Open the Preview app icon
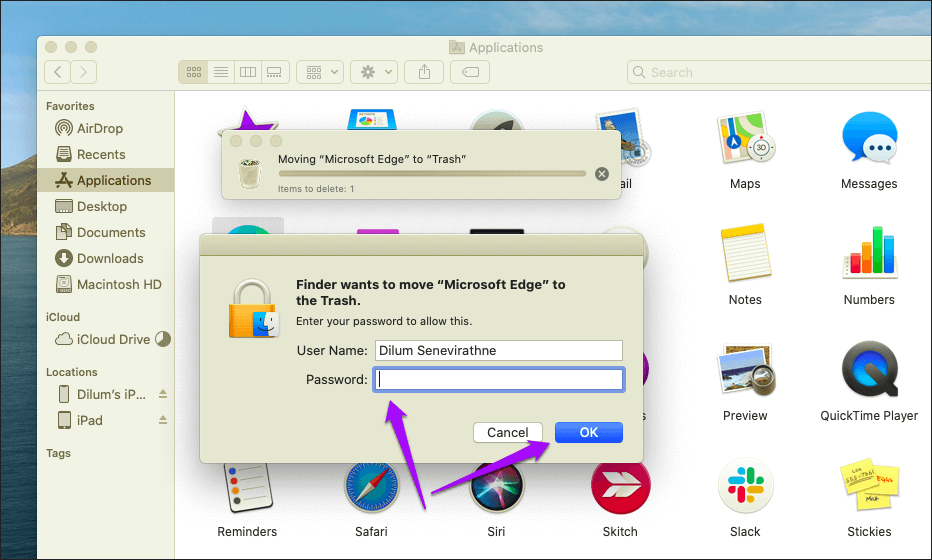This screenshot has height=560, width=932. (745, 369)
